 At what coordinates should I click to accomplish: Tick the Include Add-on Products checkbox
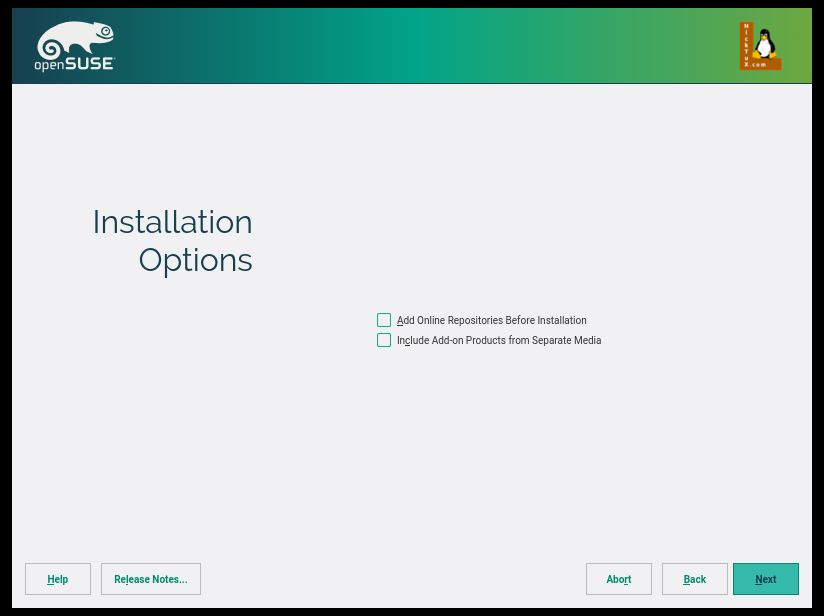point(384,340)
